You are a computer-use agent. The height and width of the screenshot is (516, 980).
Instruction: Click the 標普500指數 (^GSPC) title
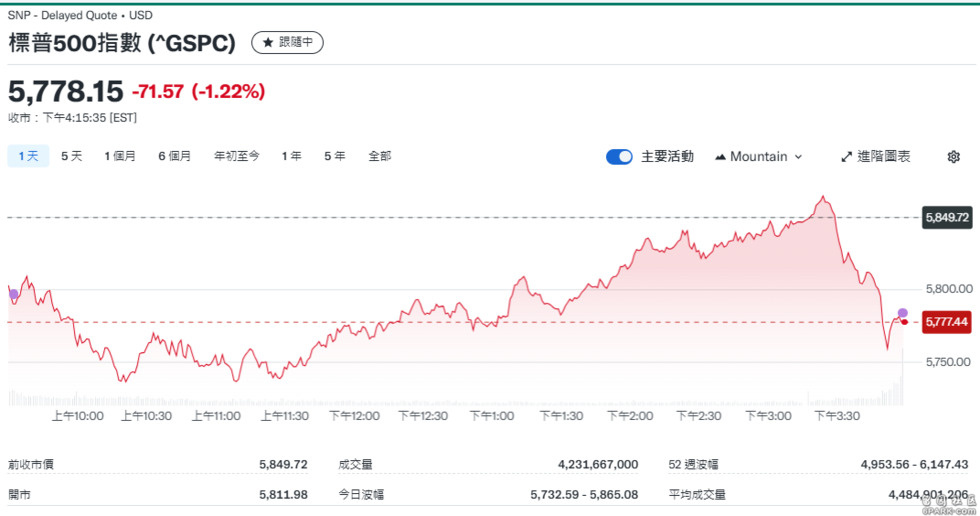tap(122, 42)
